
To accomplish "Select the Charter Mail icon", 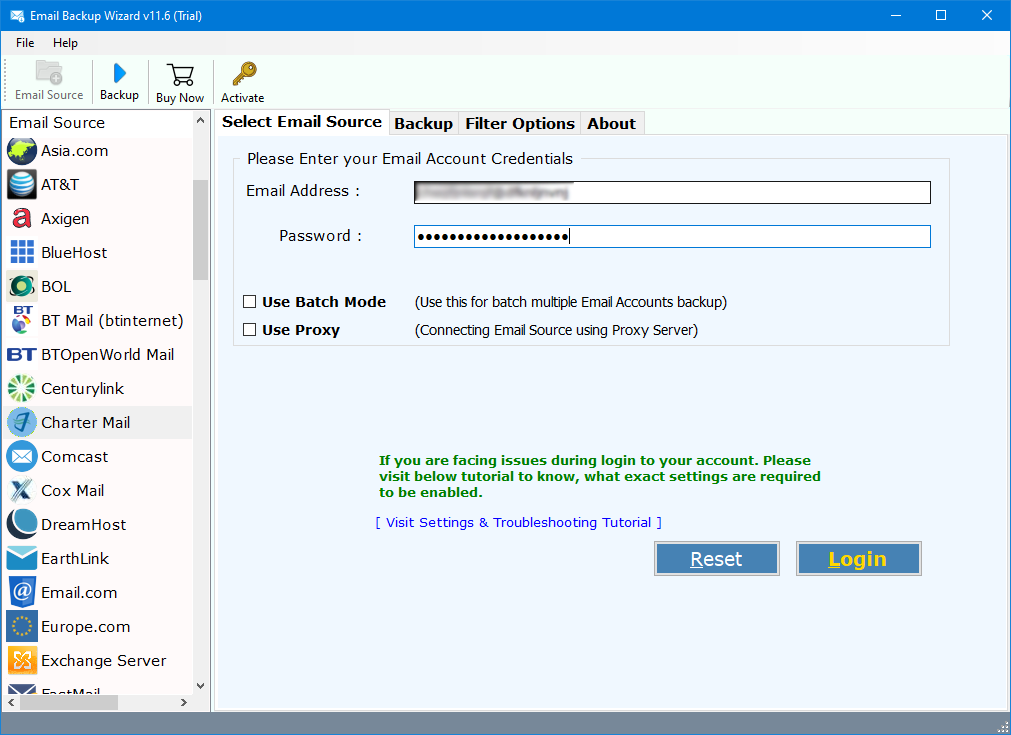I will coord(22,422).
